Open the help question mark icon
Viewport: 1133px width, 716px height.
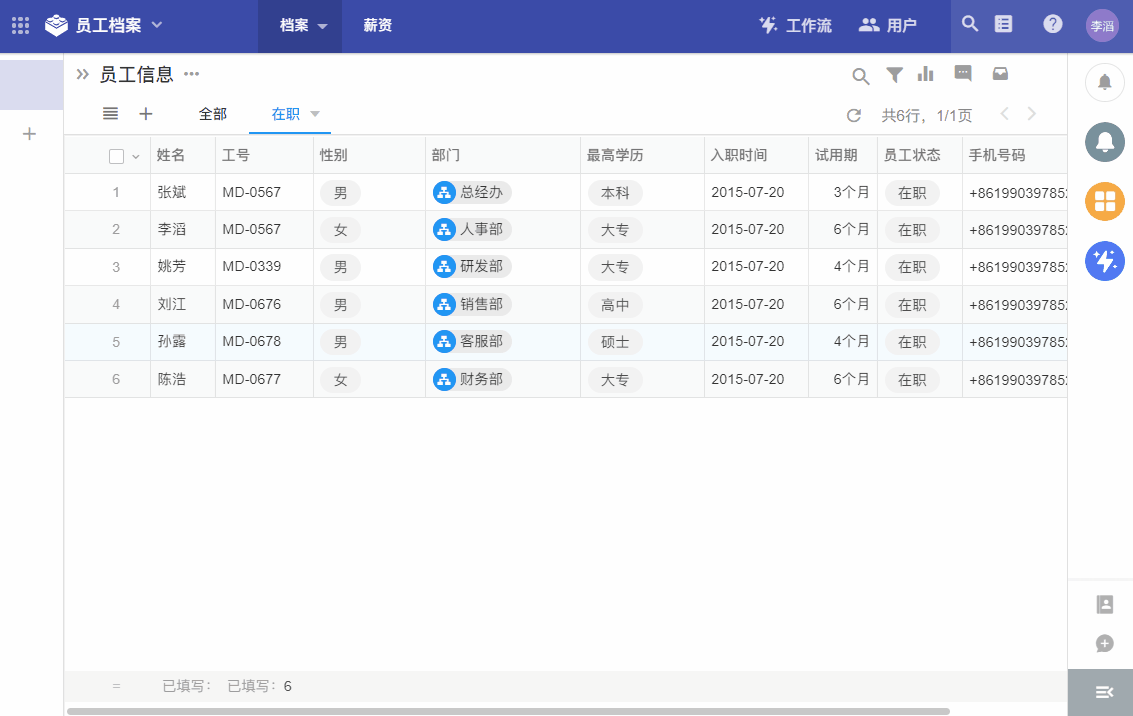1053,25
